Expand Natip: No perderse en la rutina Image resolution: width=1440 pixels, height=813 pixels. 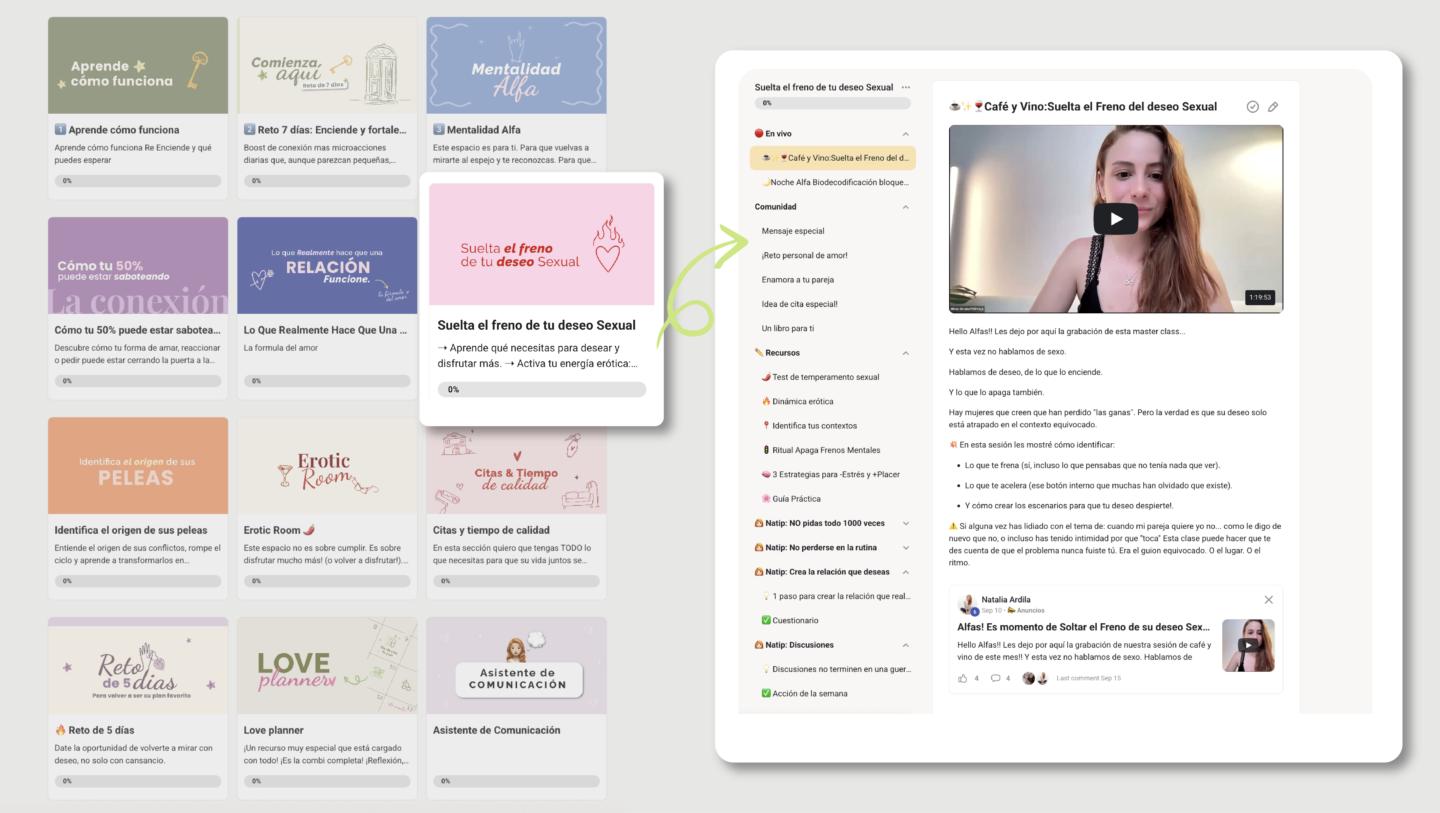(x=906, y=548)
